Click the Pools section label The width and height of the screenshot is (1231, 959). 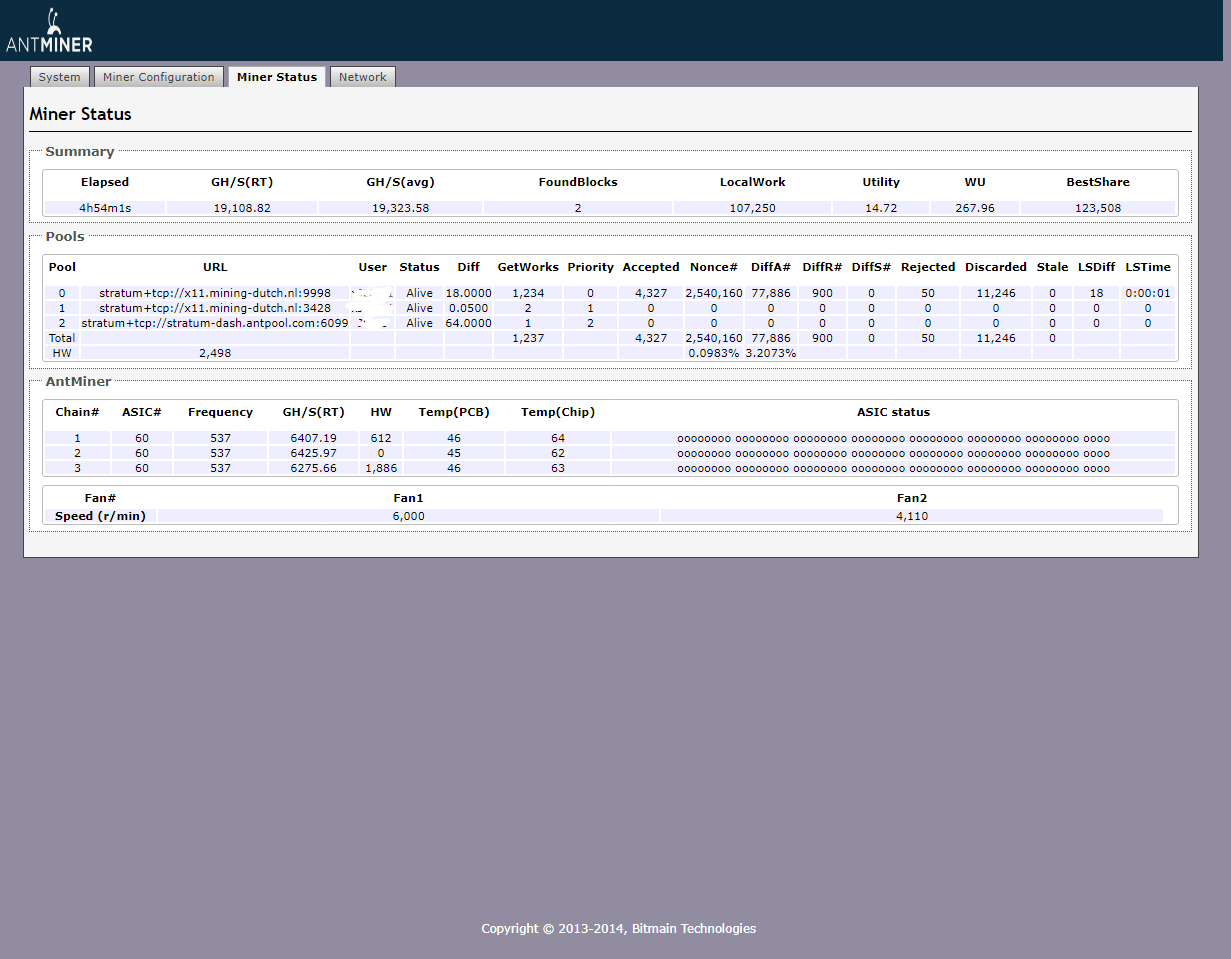65,237
